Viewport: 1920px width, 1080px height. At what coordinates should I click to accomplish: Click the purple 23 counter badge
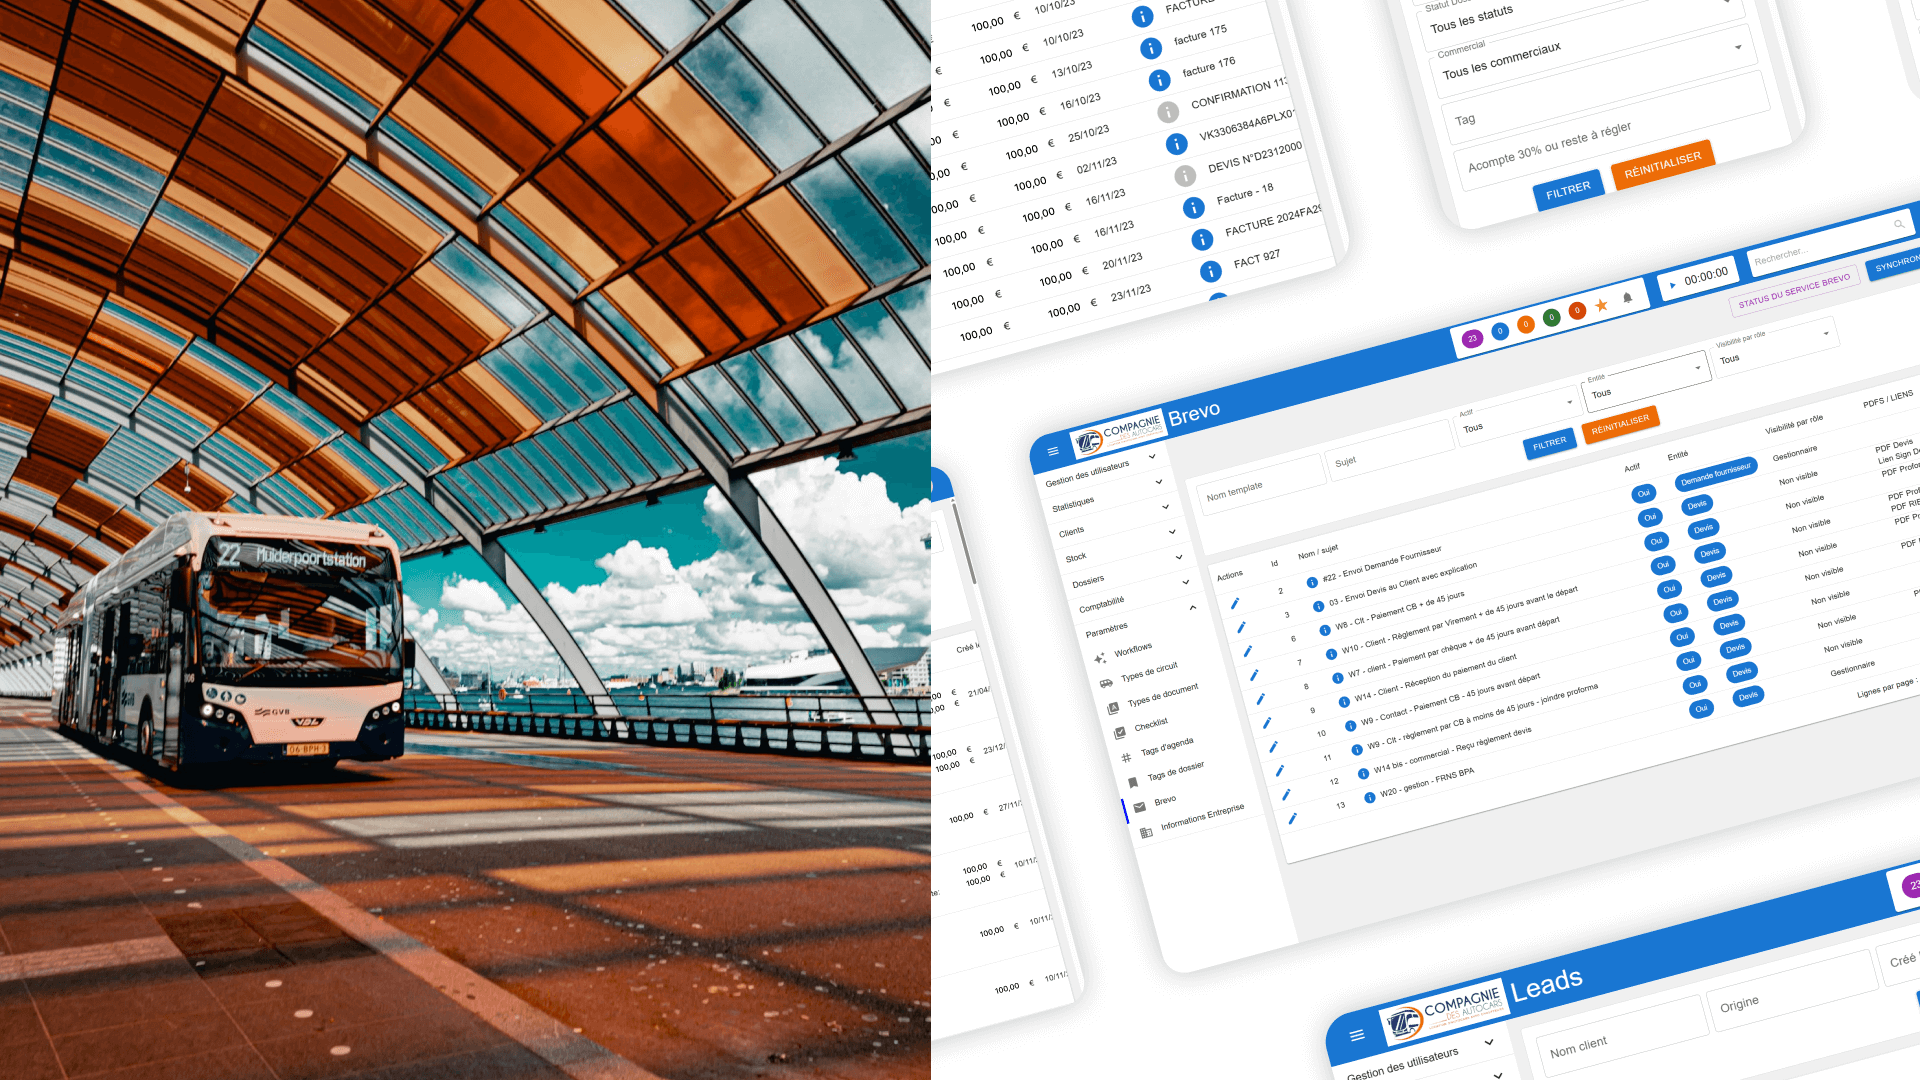tap(1472, 339)
